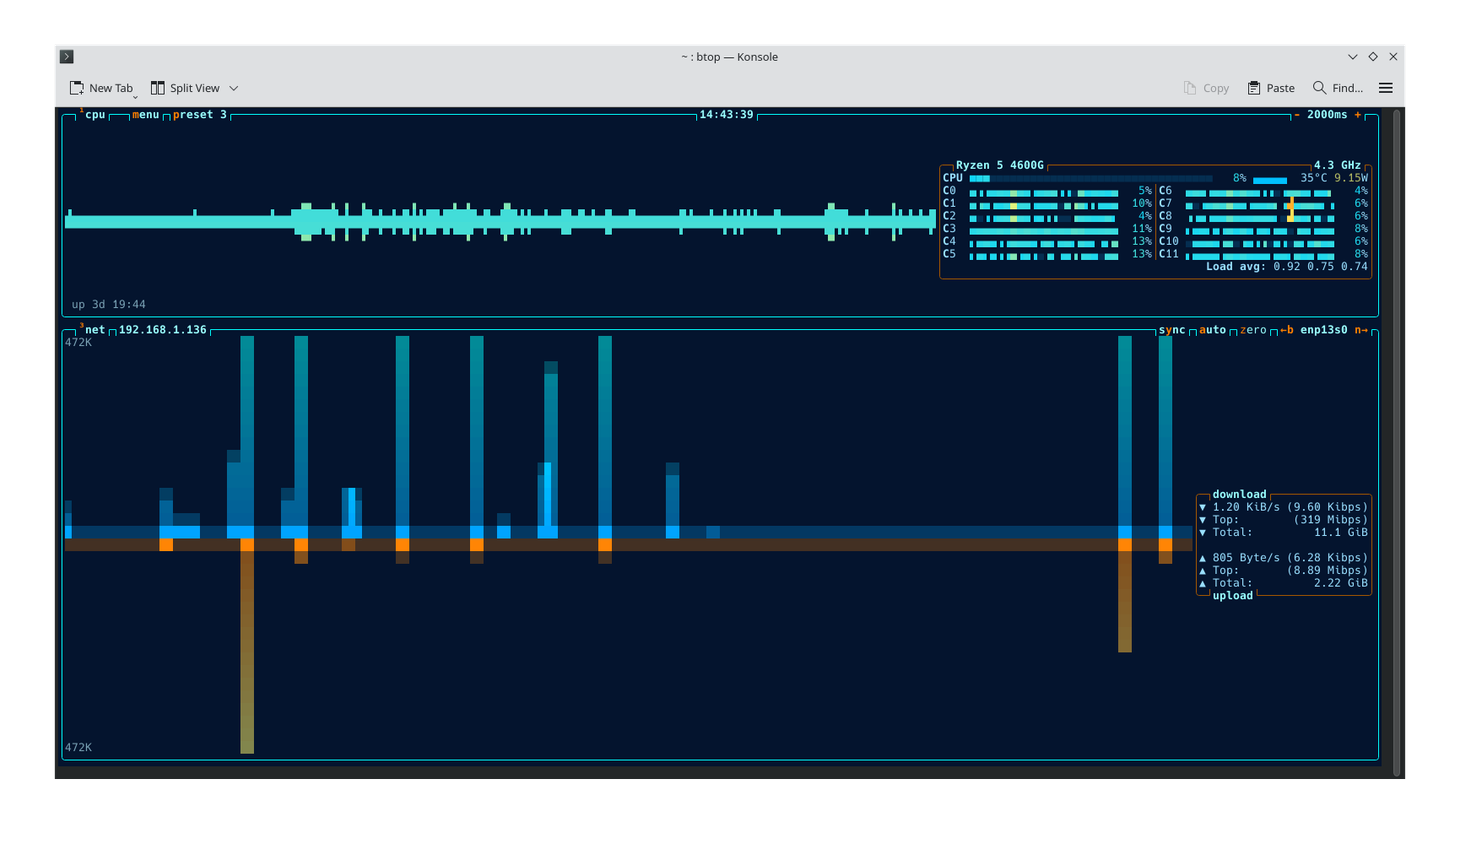
Task: Select previous network interface b arrow
Action: point(1287,330)
